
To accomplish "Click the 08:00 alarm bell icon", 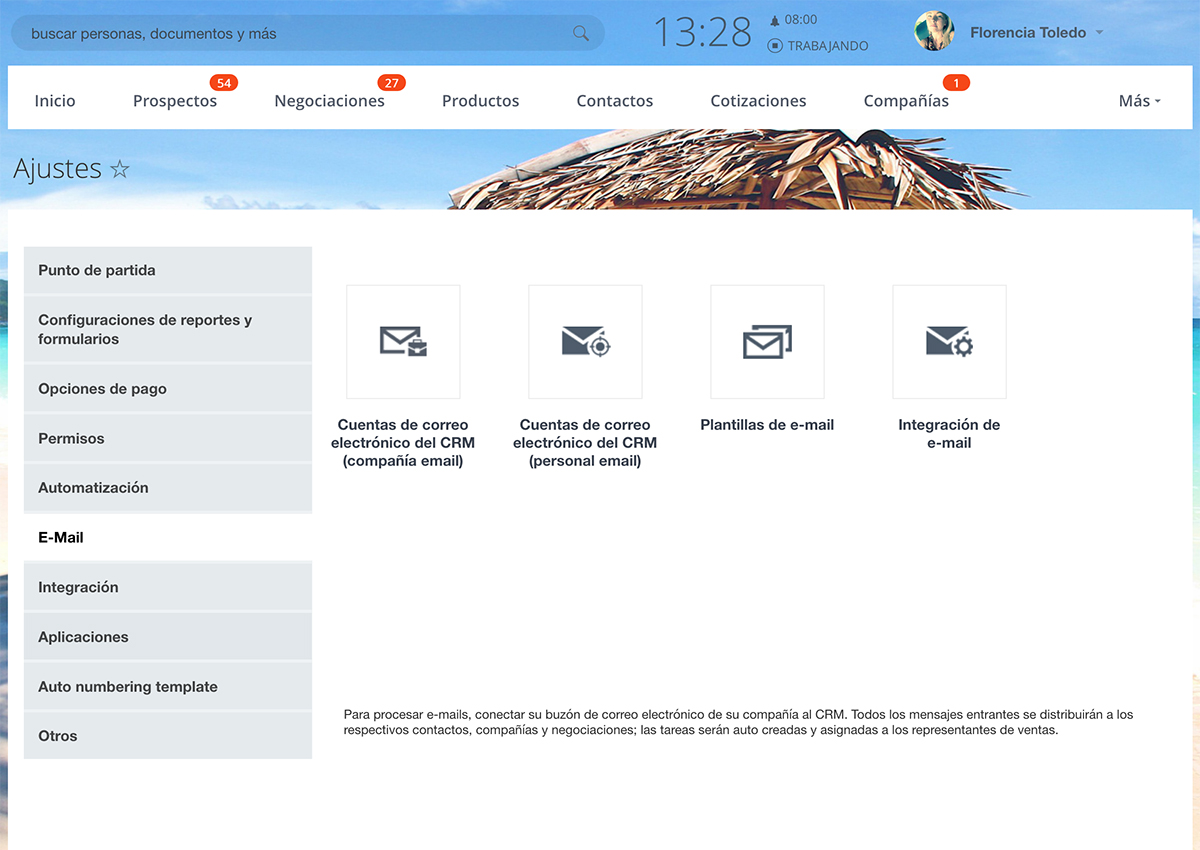I will click(x=775, y=20).
